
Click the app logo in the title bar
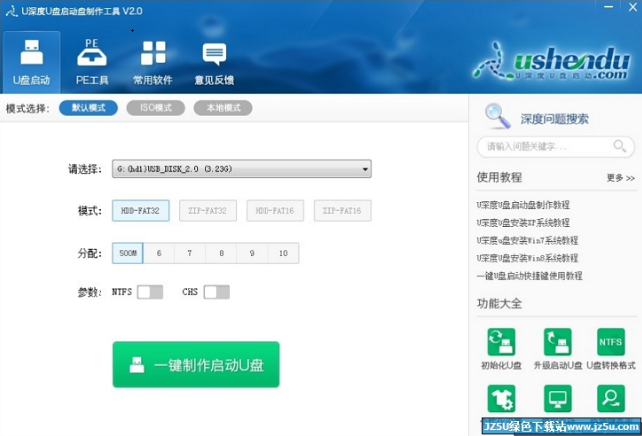(x=11, y=11)
